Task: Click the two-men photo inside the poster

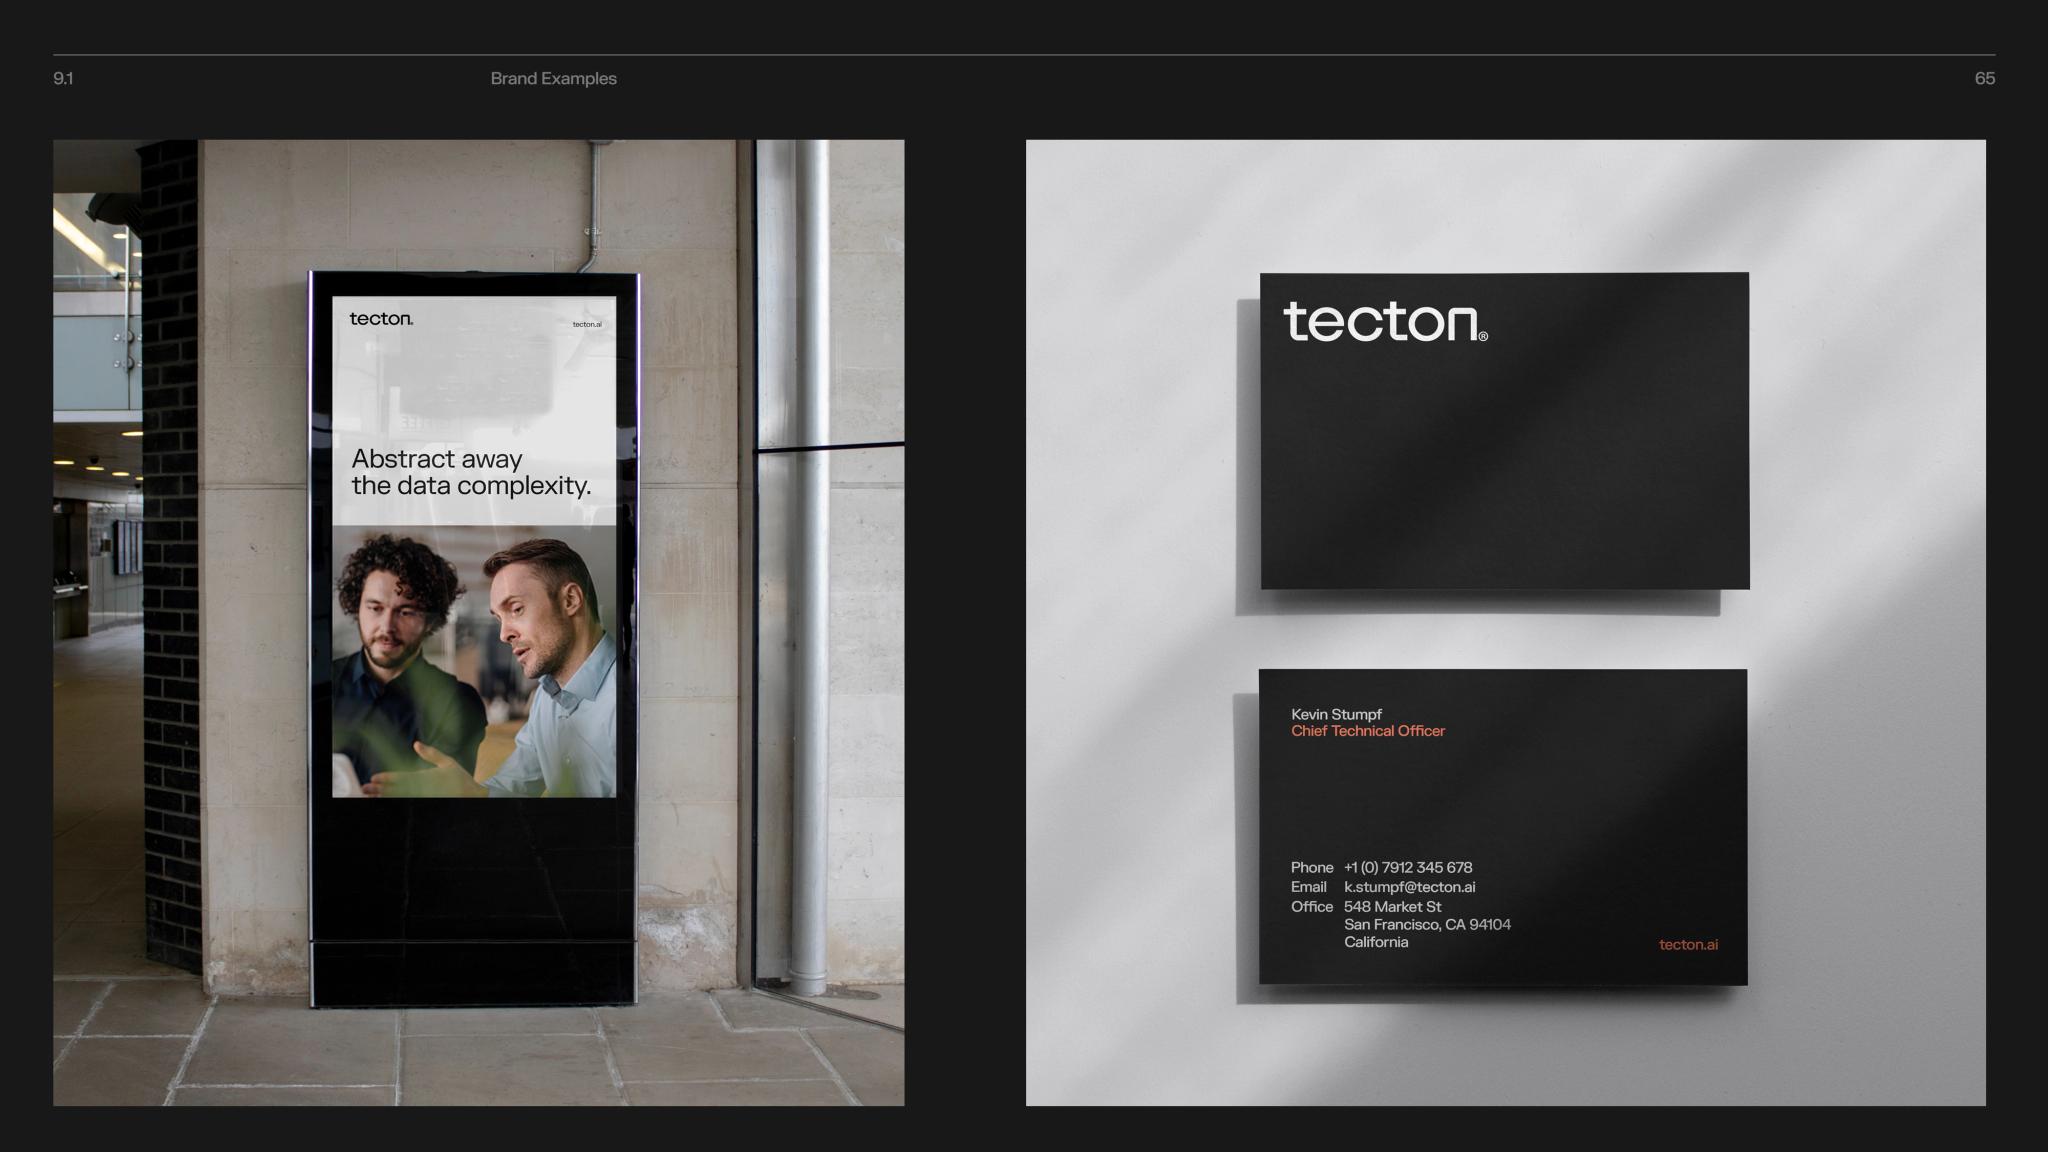Action: [x=474, y=661]
